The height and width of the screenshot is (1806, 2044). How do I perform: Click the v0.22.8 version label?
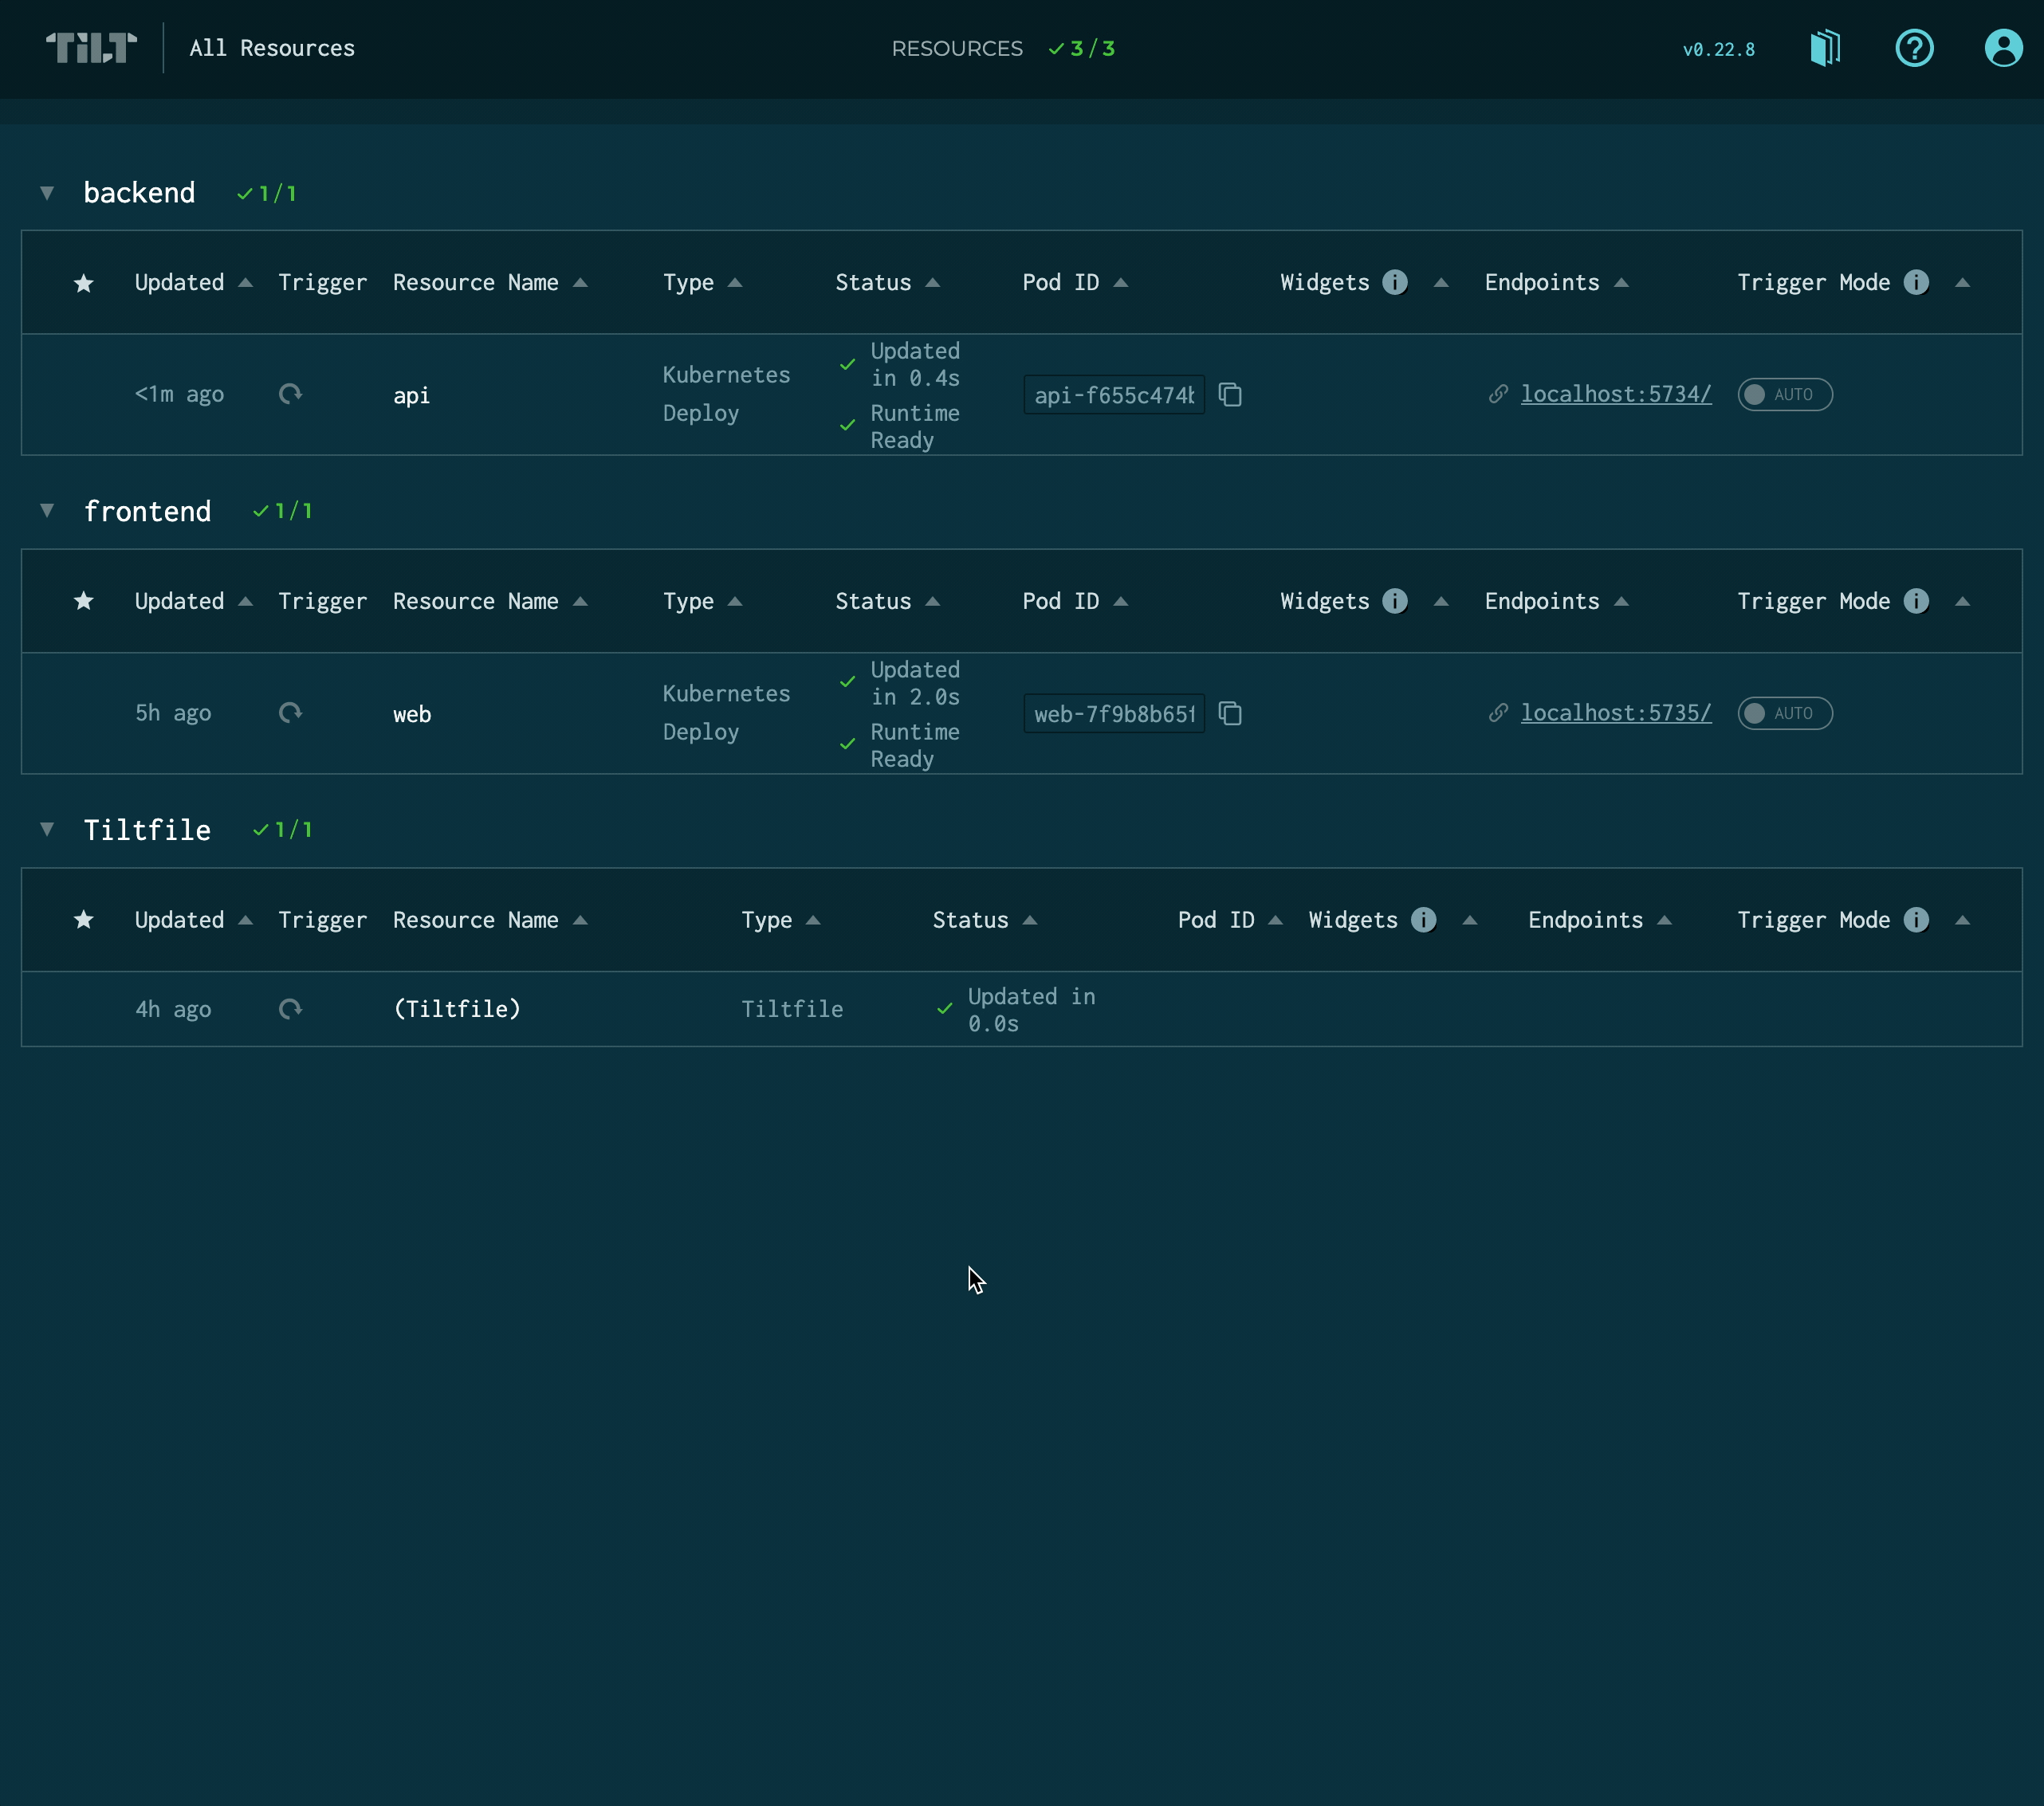[x=1720, y=49]
